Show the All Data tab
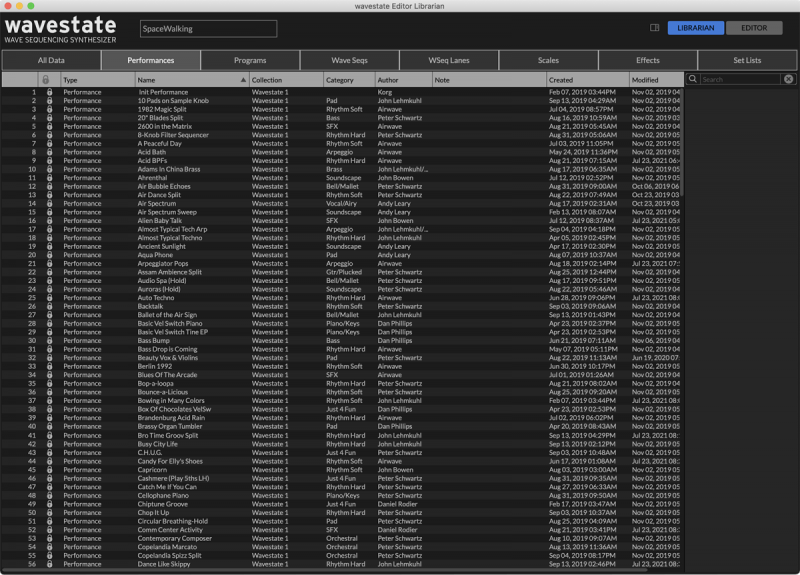 pyautogui.click(x=51, y=60)
